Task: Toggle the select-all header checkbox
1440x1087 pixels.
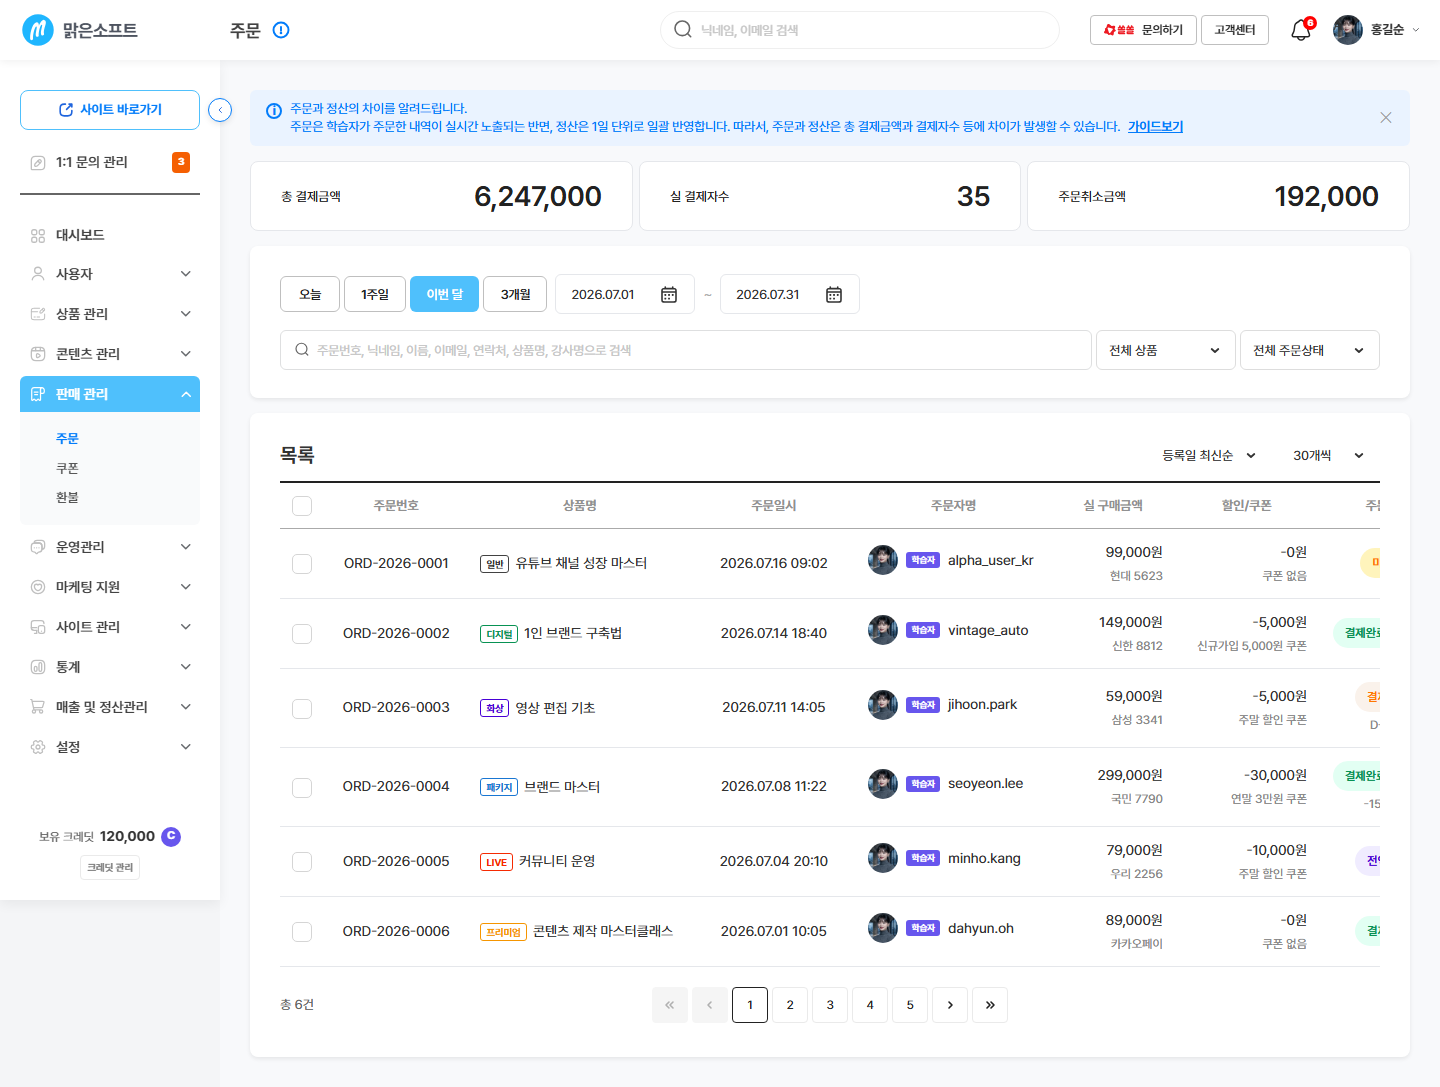Action: click(302, 506)
